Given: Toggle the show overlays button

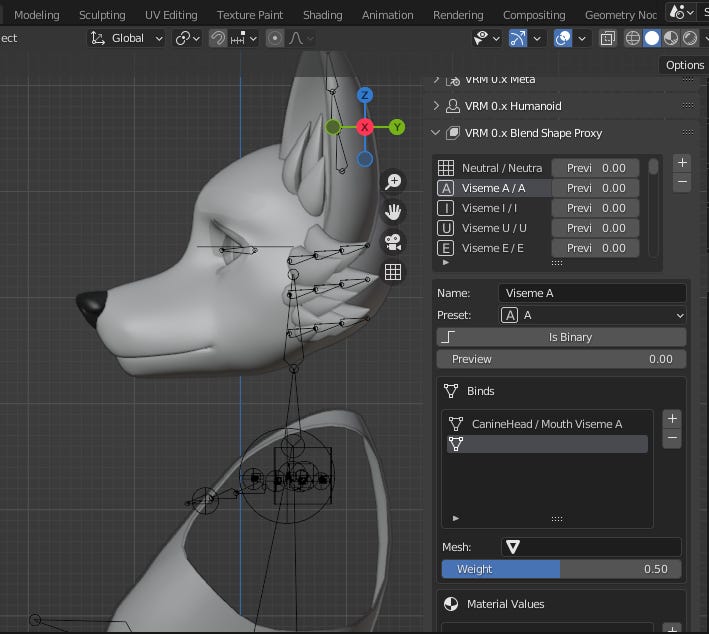Looking at the screenshot, I should (x=562, y=38).
